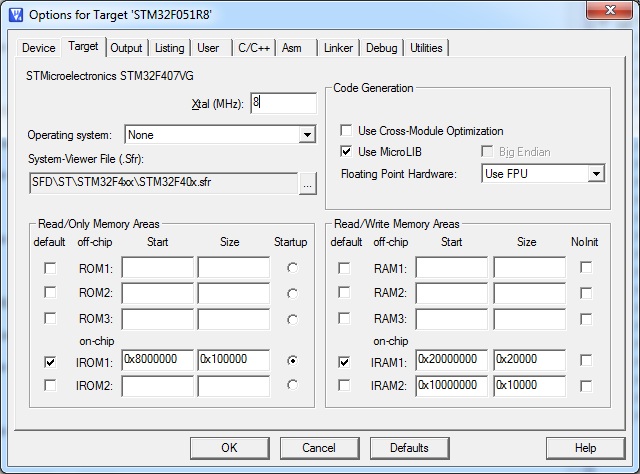Enable NoInit for IRAM2
640x474 pixels.
tap(586, 386)
